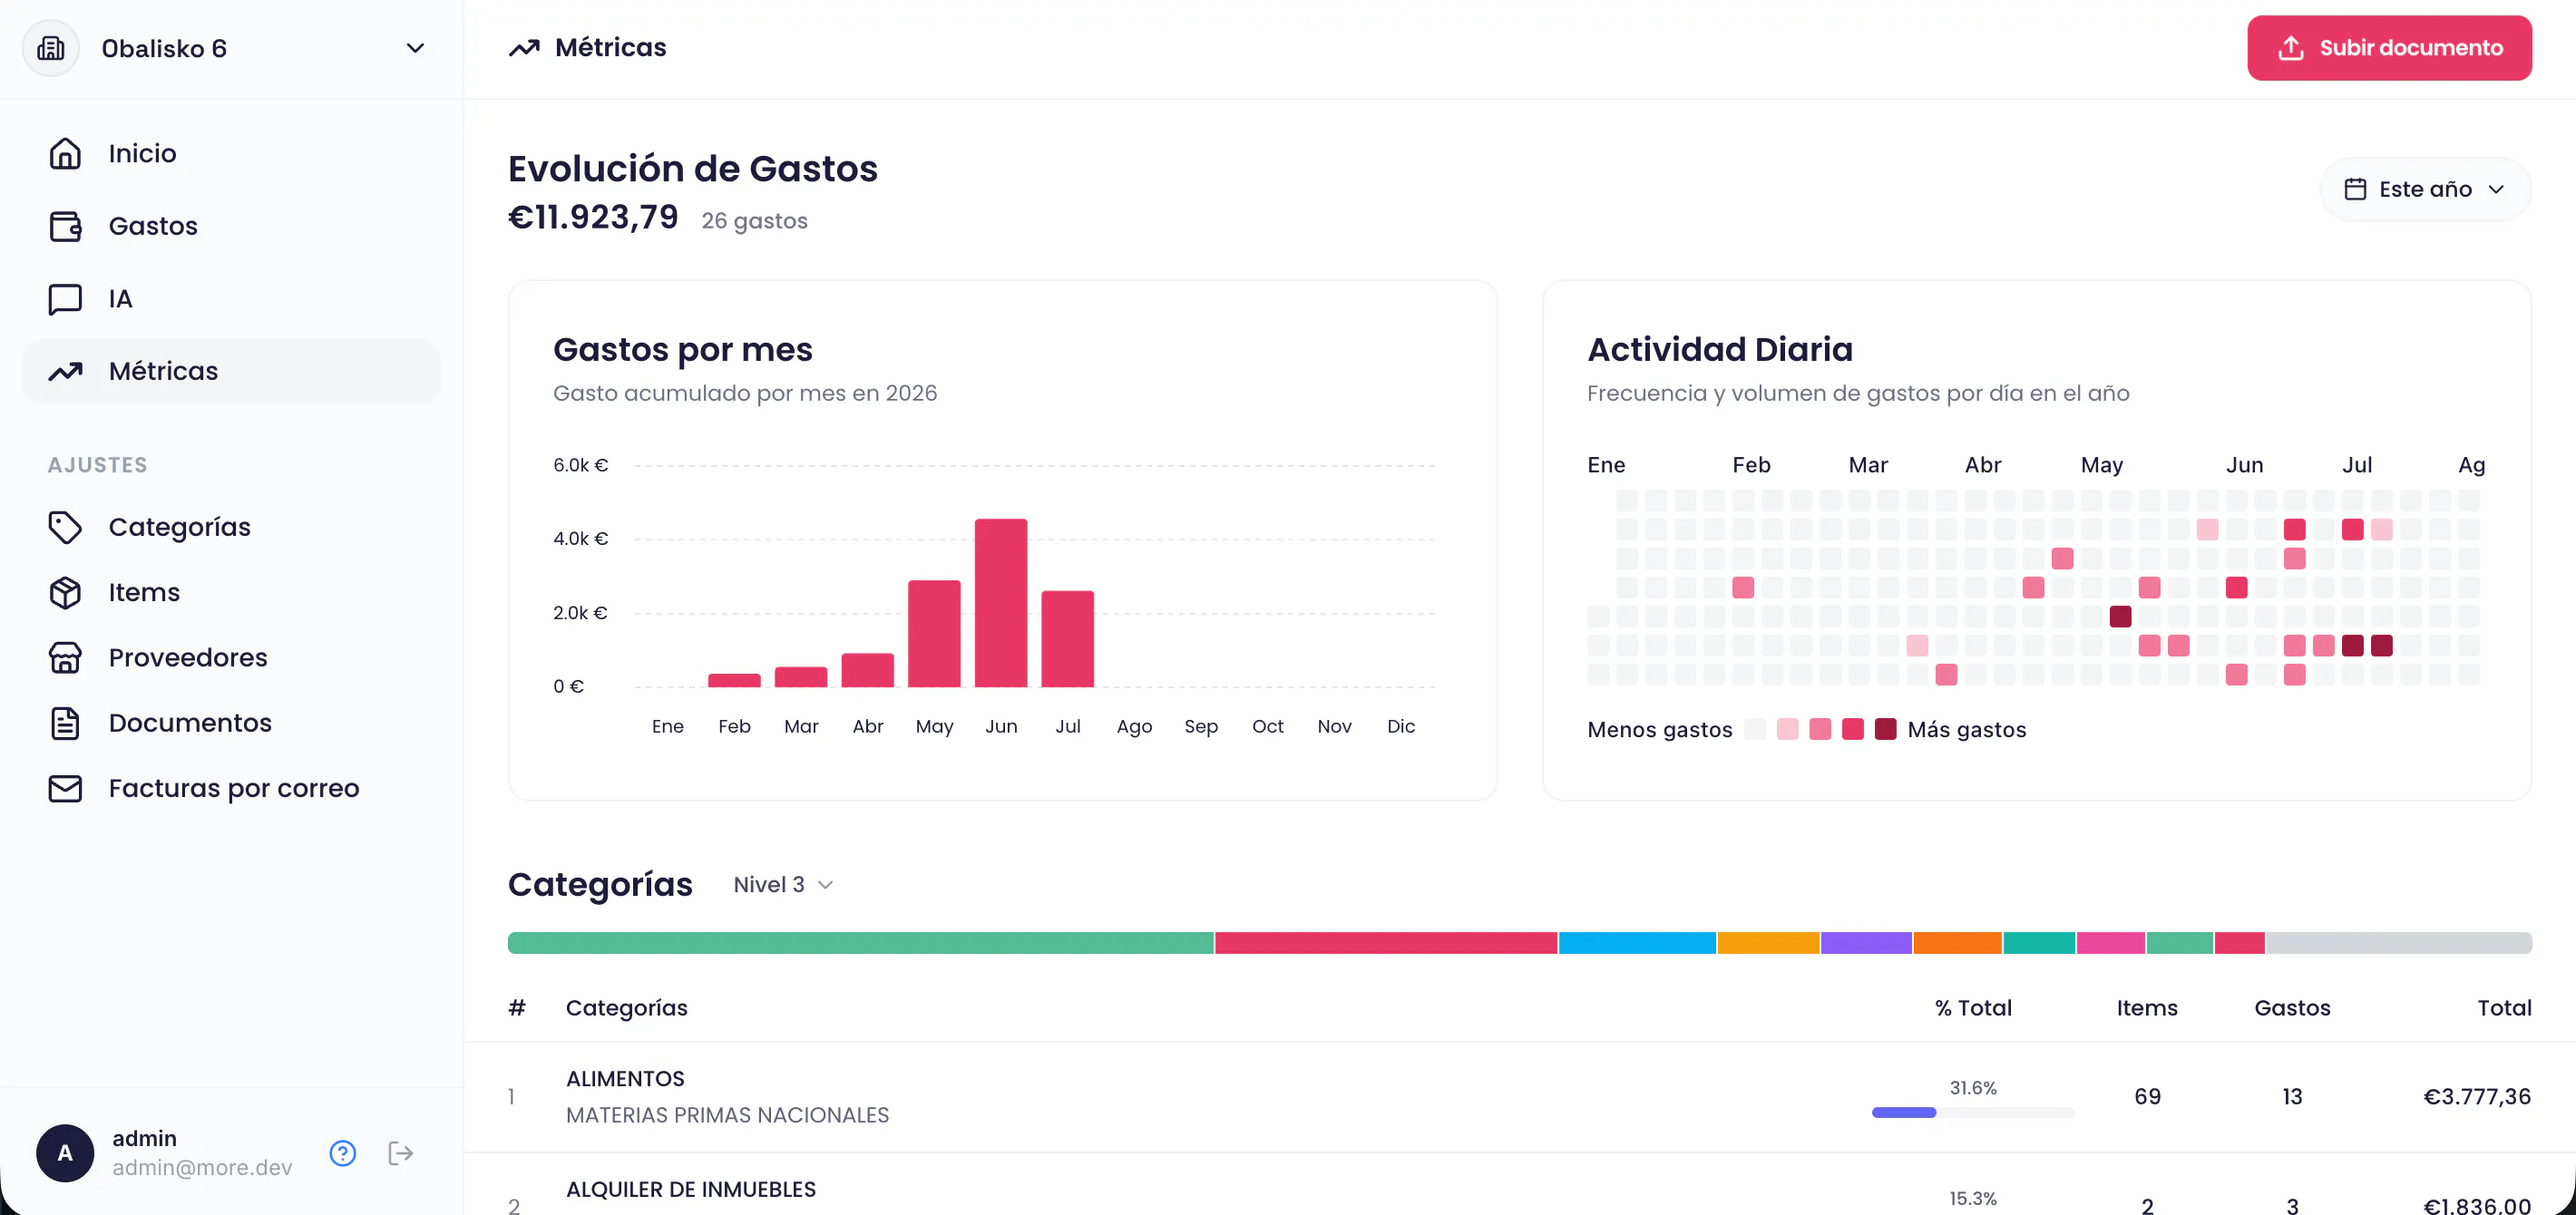The image size is (2576, 1215).
Task: Click the Documentos file icon
Action: 65,723
